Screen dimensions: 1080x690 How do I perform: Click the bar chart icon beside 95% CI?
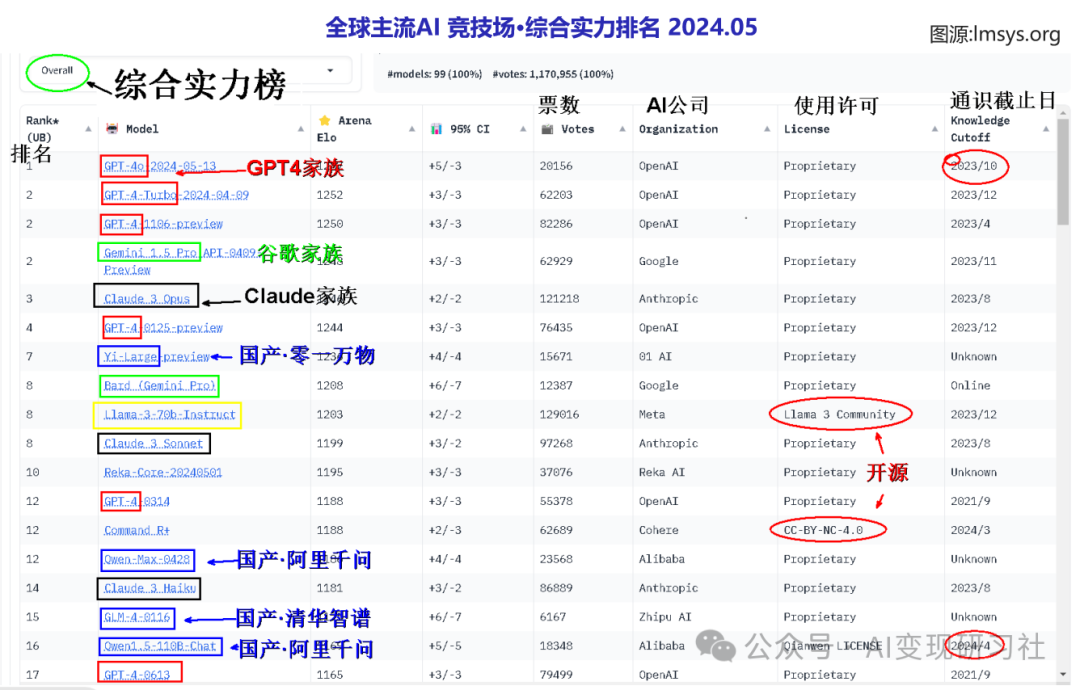436,129
